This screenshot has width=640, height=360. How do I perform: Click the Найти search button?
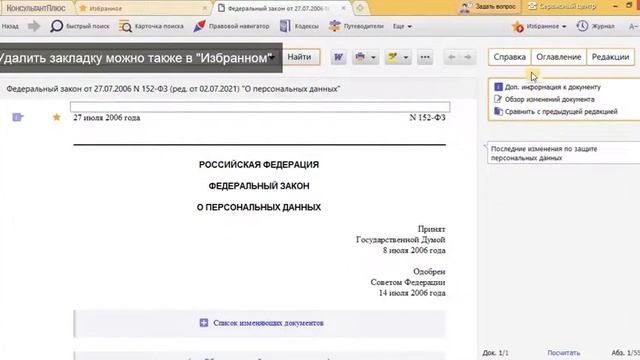(299, 57)
